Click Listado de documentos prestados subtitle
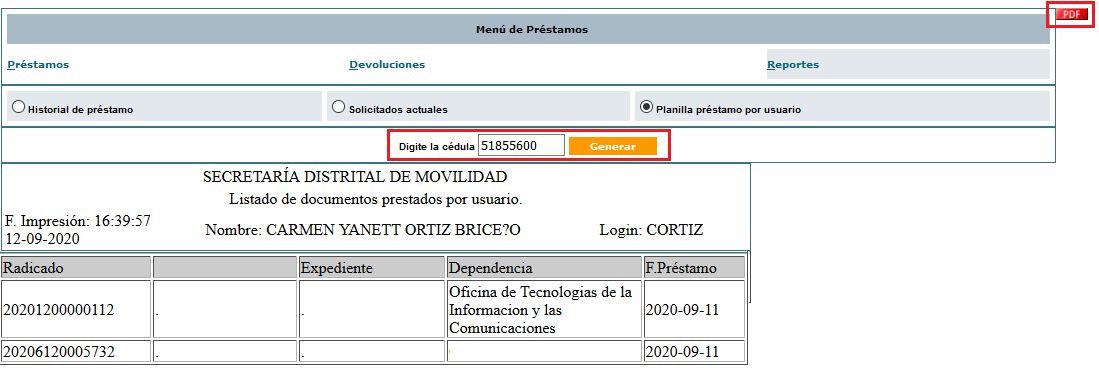Viewport: 1099px width, 370px height. click(376, 199)
